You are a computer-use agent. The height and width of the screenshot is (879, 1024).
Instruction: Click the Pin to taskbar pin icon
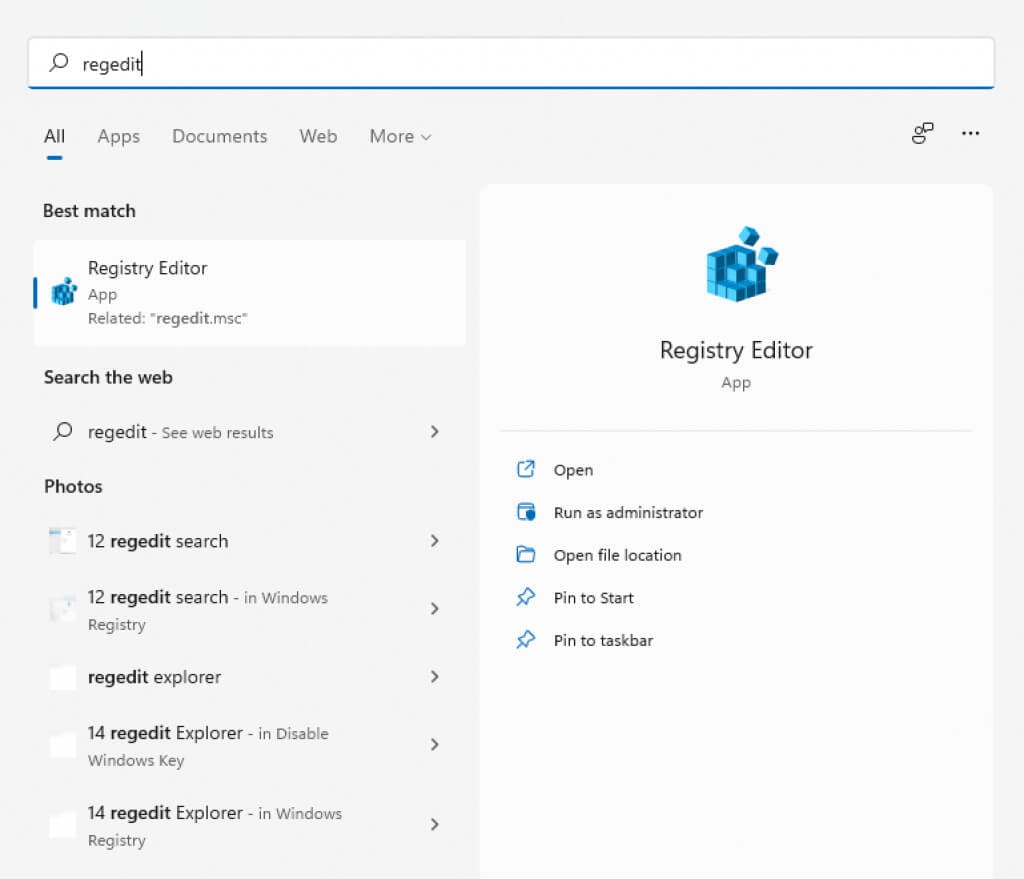[526, 640]
